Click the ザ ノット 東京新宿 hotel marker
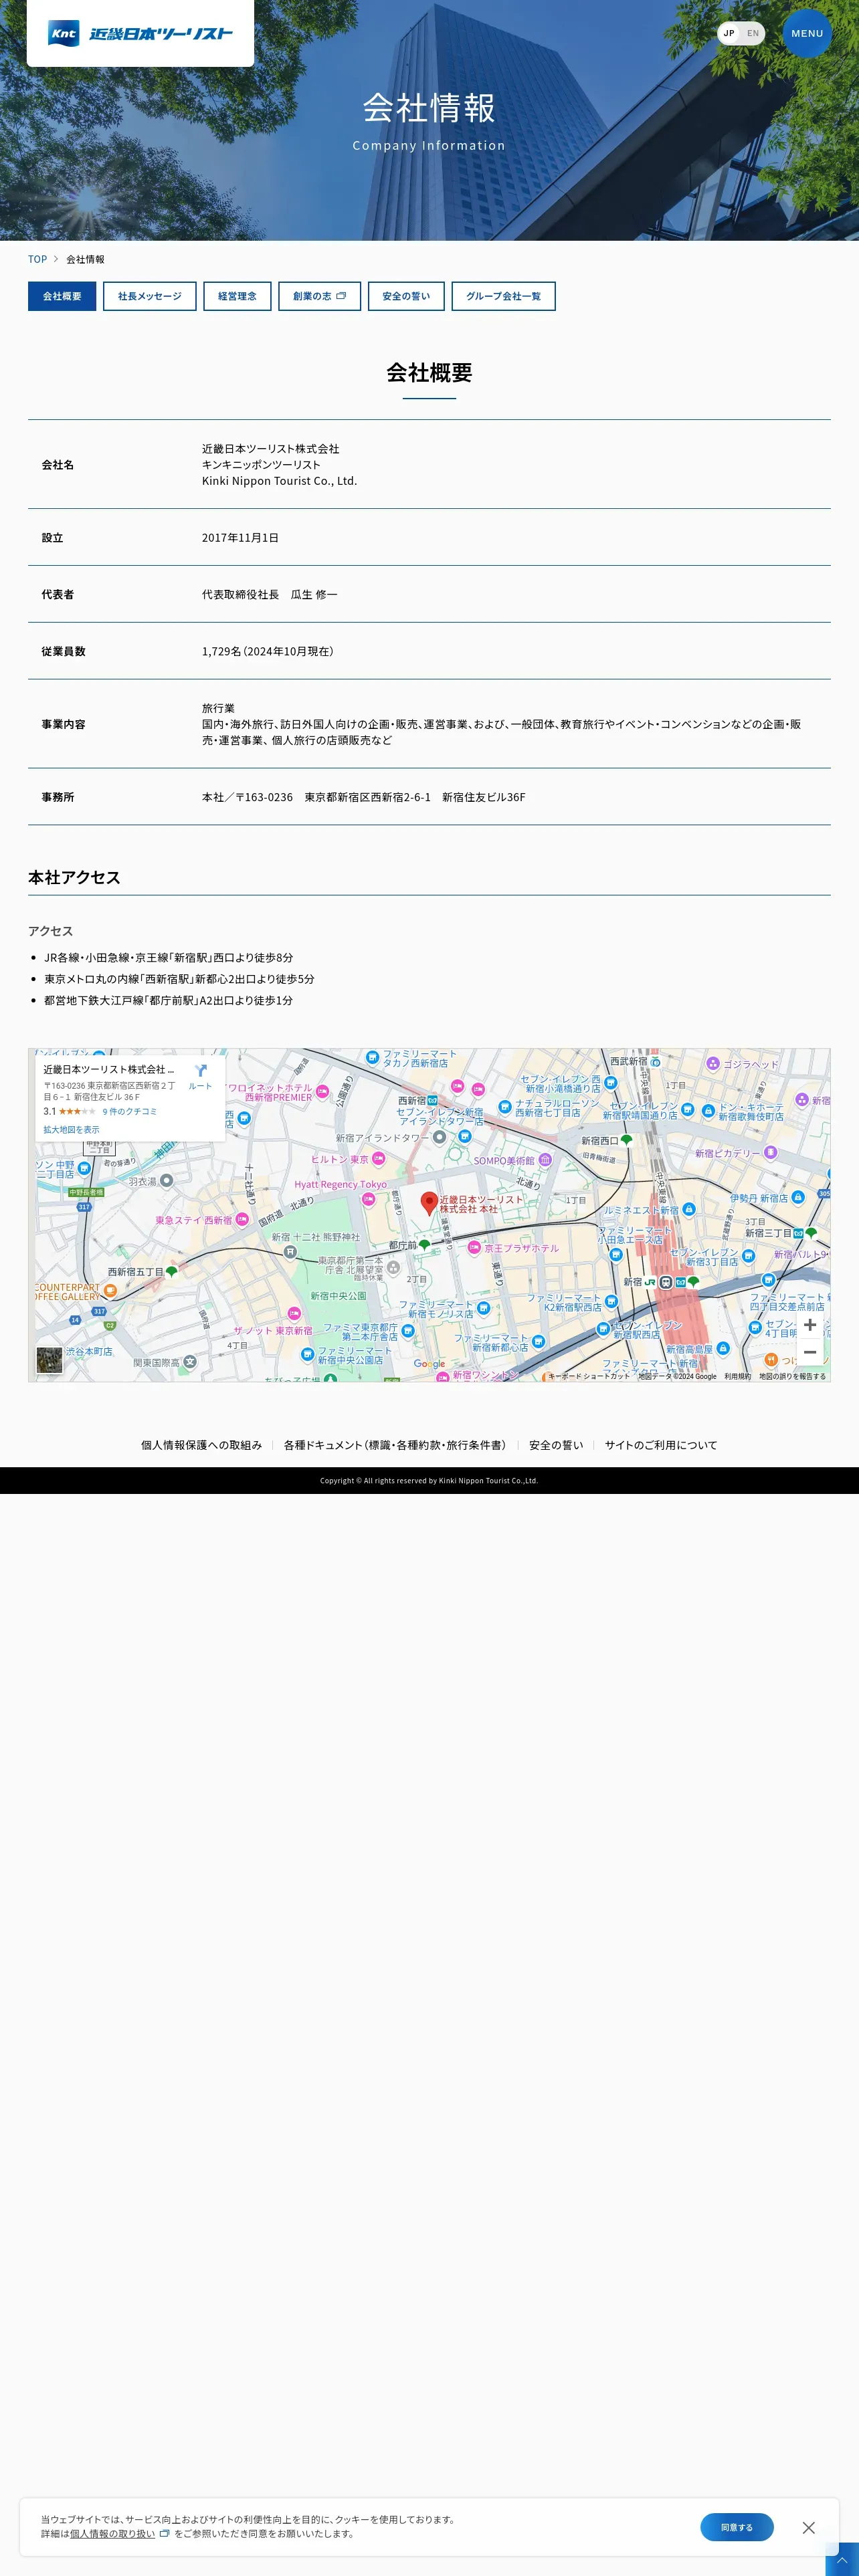859x2576 pixels. [x=294, y=1313]
